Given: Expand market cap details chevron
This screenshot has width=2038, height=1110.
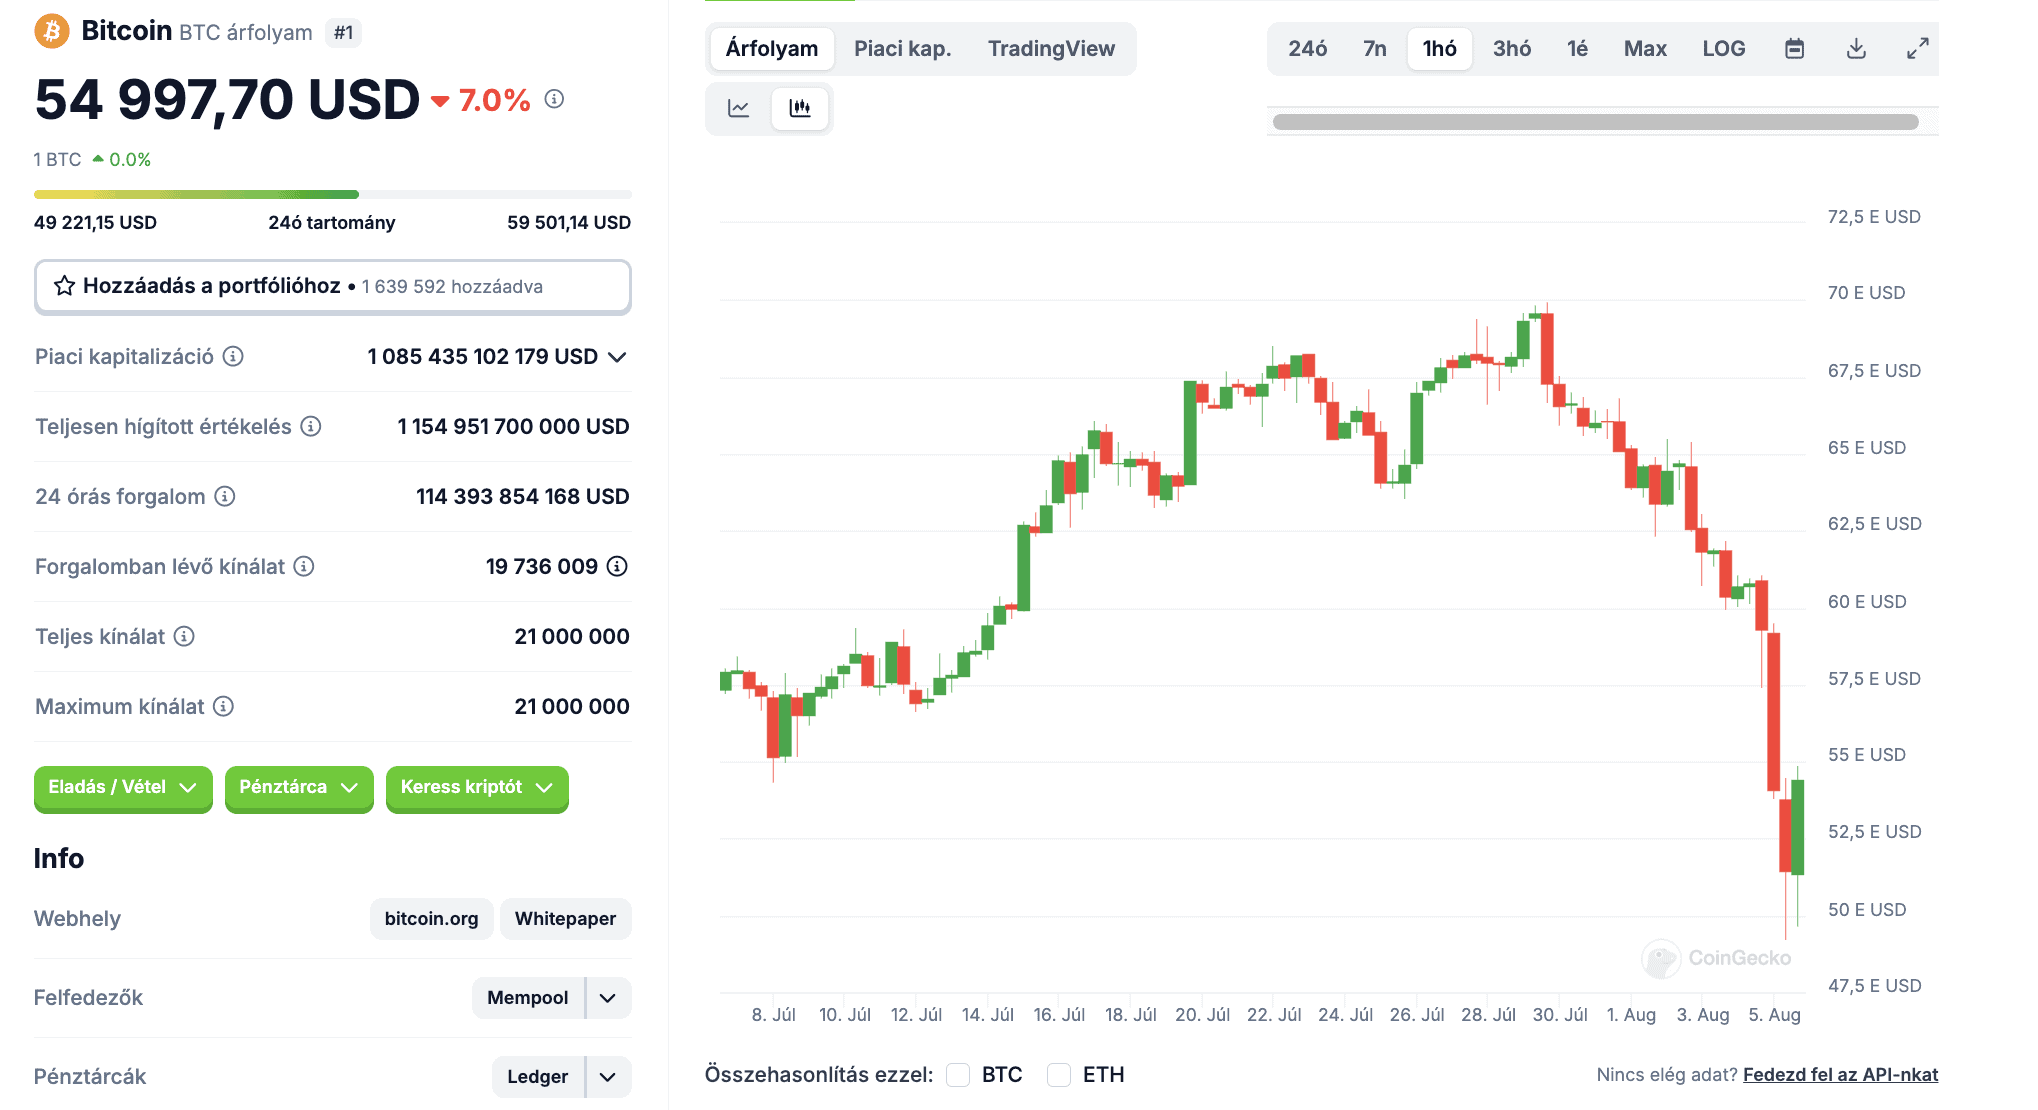Looking at the screenshot, I should pos(617,357).
